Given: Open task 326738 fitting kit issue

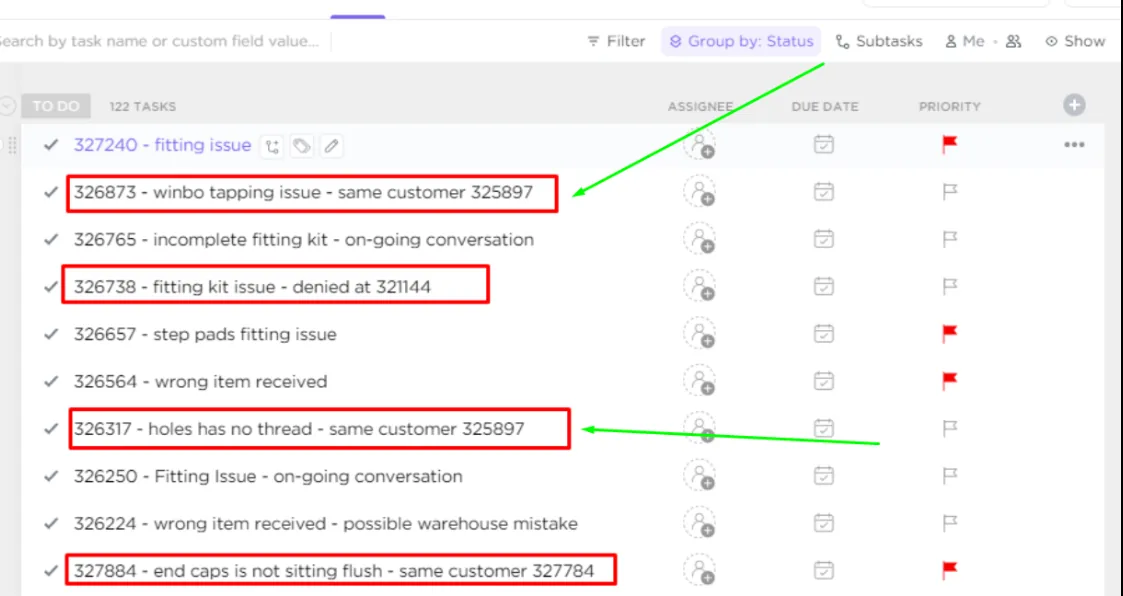Looking at the screenshot, I should pyautogui.click(x=252, y=287).
